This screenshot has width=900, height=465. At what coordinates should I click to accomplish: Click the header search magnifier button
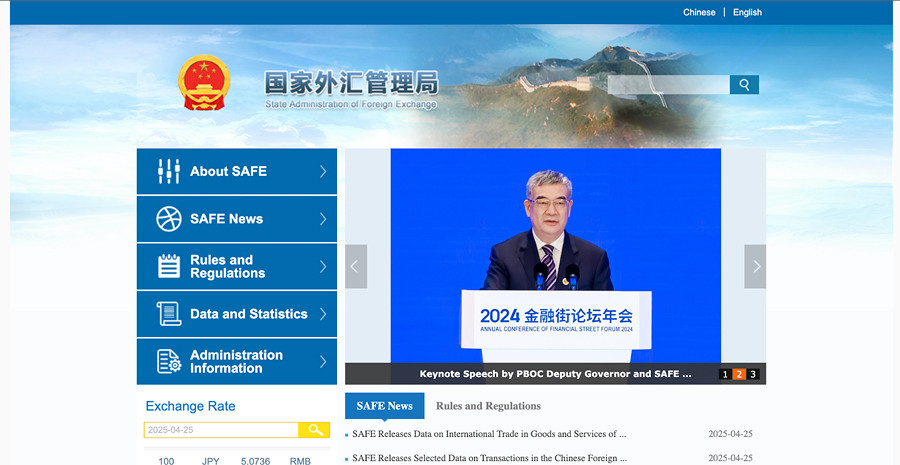744,84
